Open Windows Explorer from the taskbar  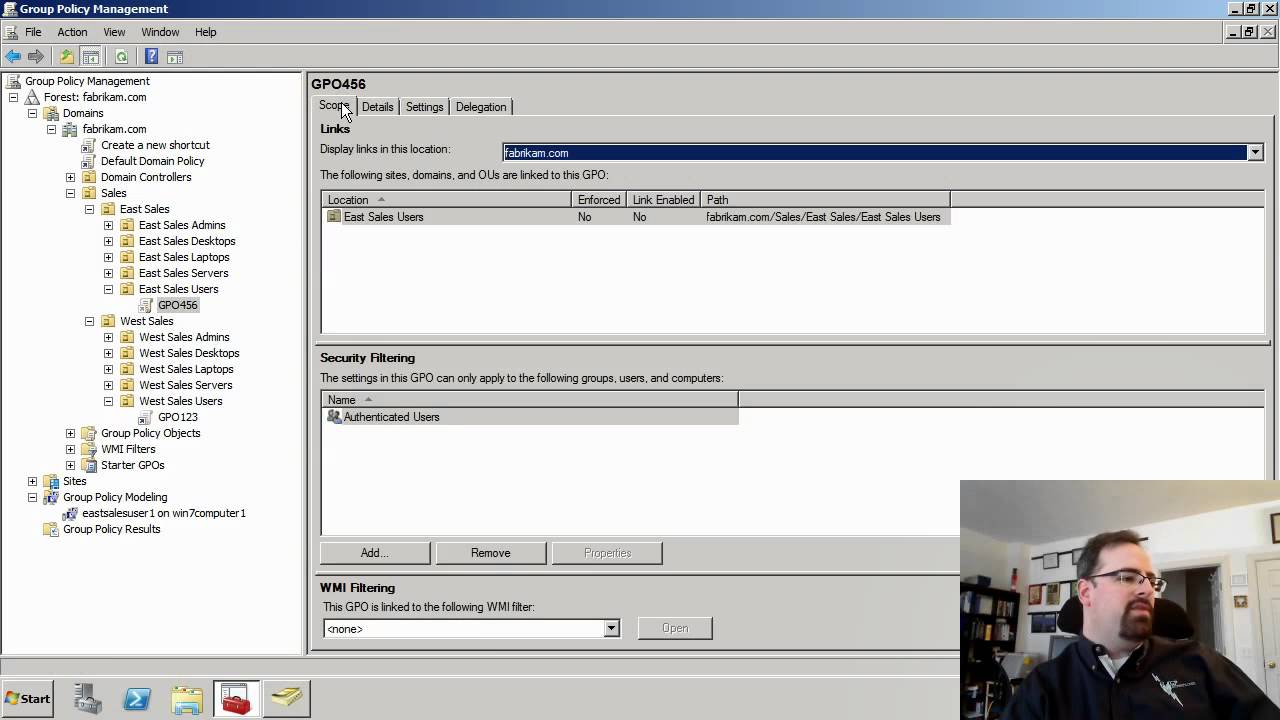(x=187, y=699)
